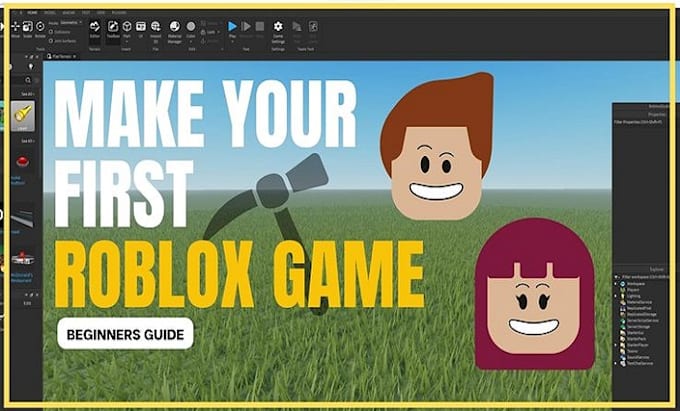Open Game Settings gear
The image size is (680, 411).
click(x=278, y=26)
